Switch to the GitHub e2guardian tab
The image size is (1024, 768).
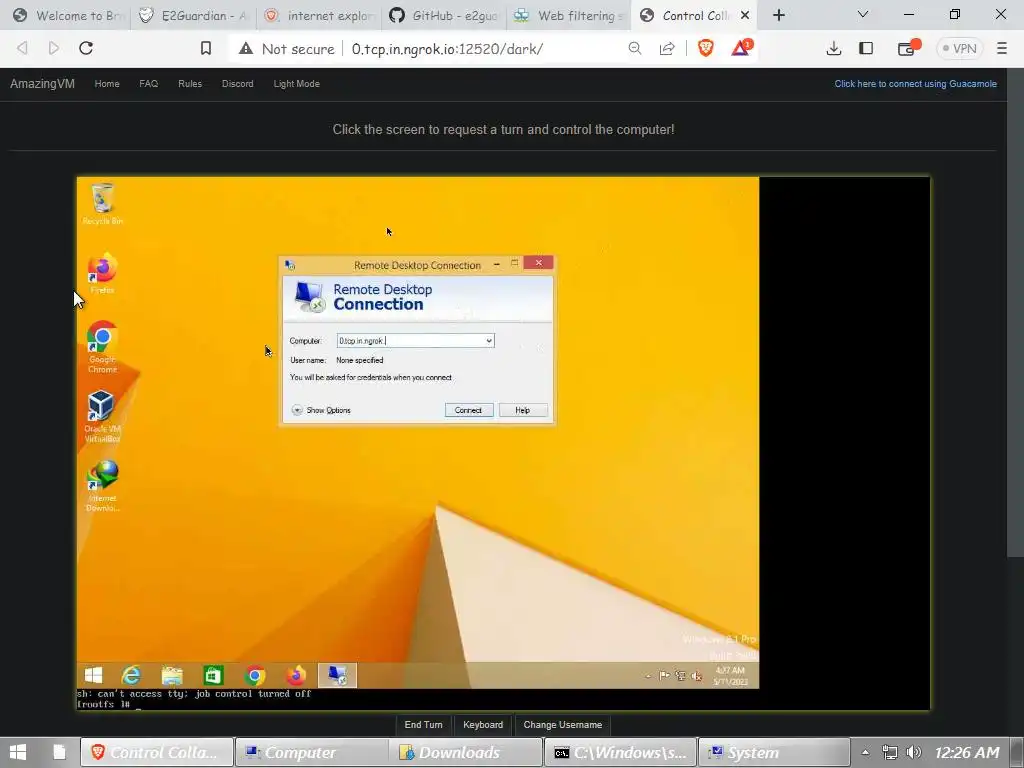click(x=444, y=15)
